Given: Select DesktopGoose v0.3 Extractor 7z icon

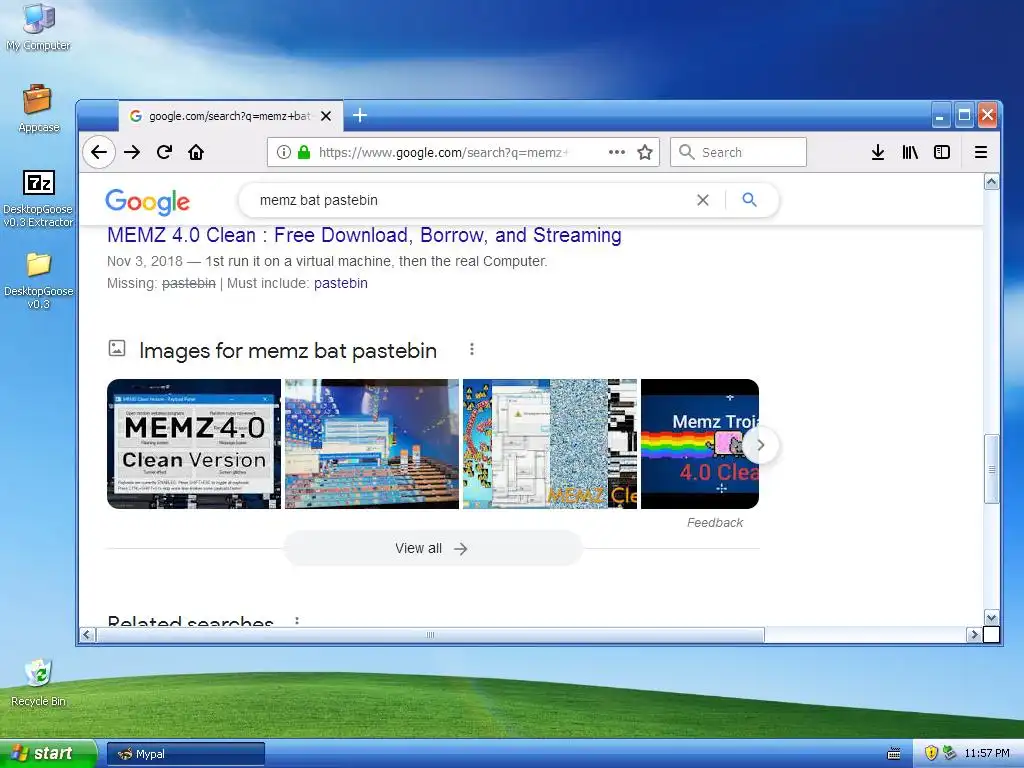Looking at the screenshot, I should (x=39, y=199).
